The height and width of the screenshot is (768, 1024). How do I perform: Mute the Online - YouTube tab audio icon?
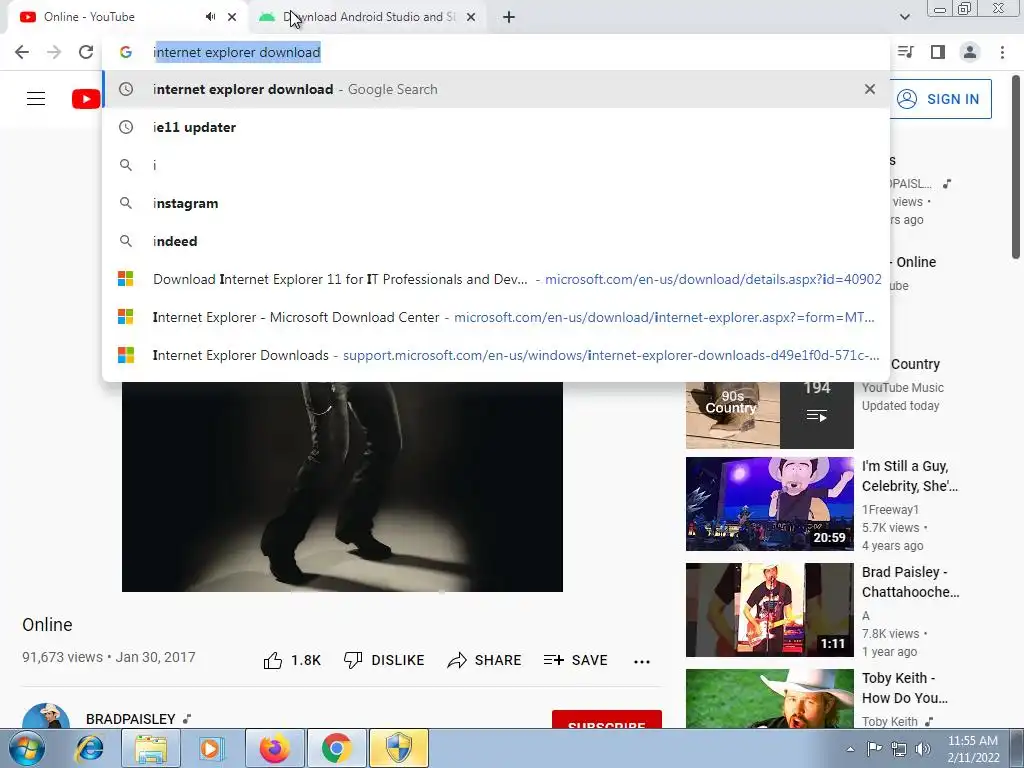tap(210, 17)
